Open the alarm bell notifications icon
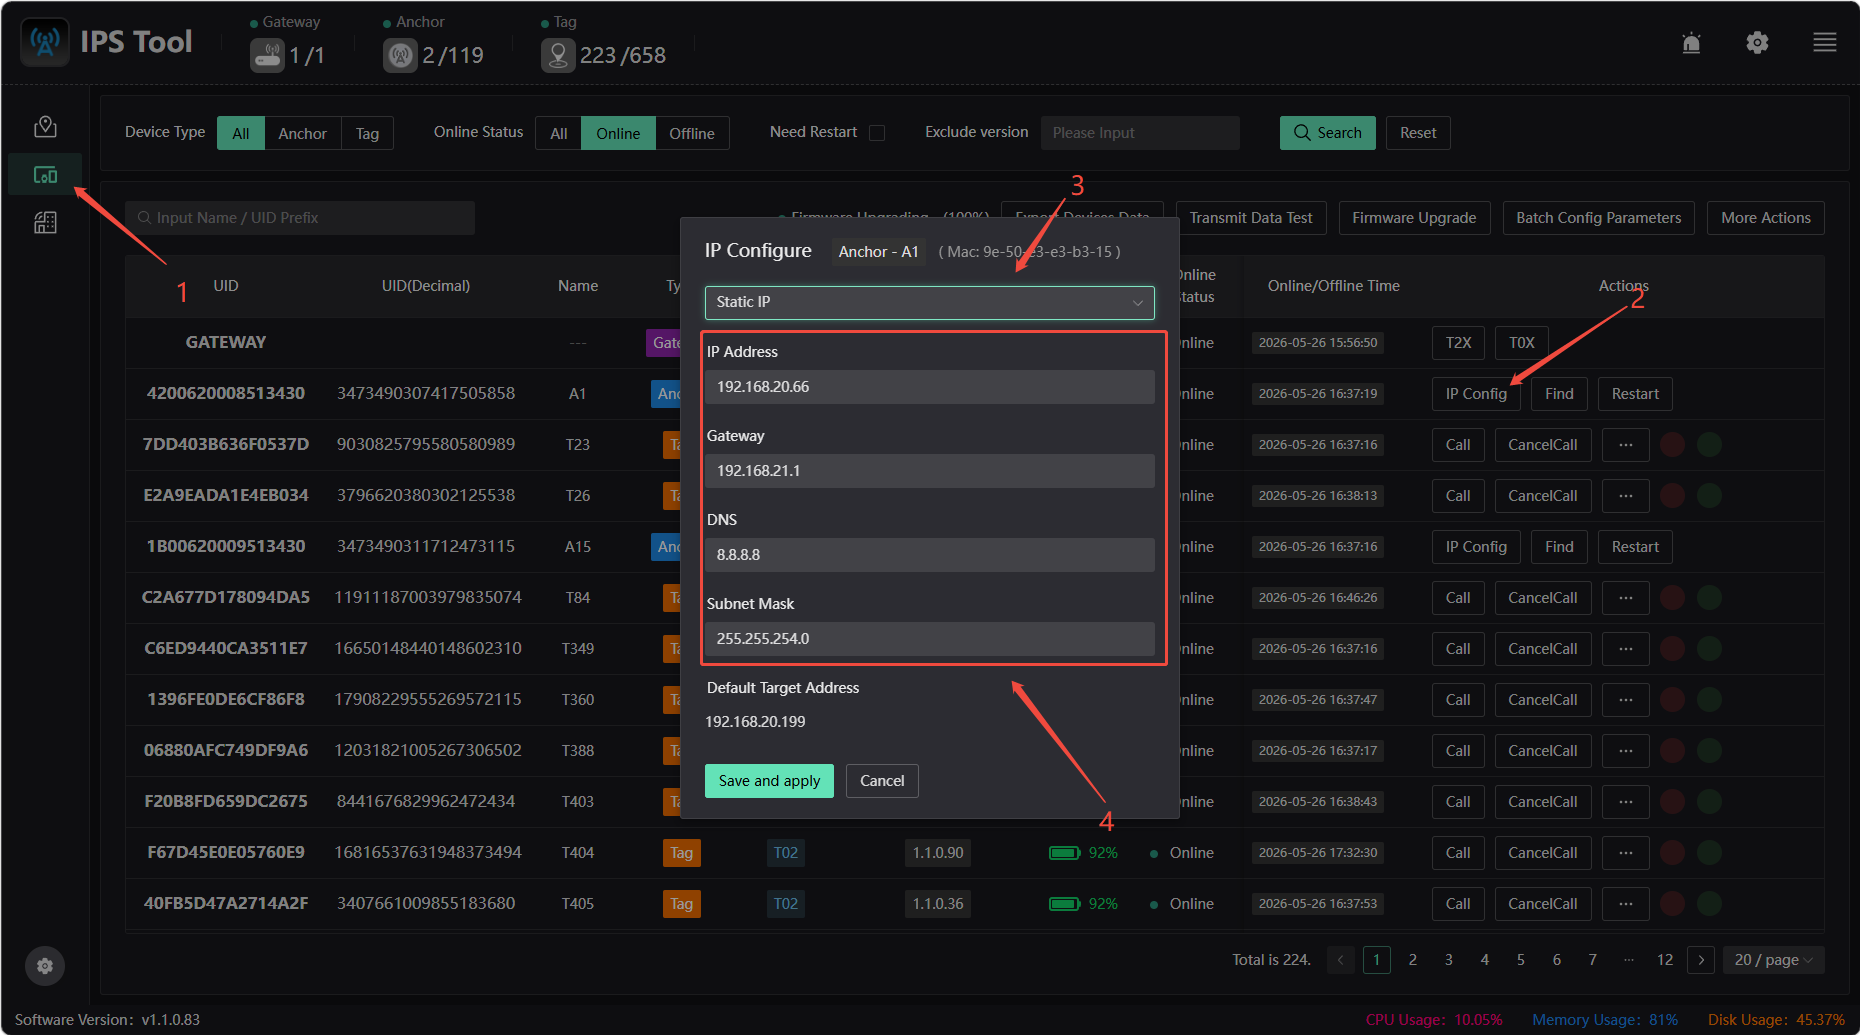This screenshot has height=1035, width=1860. 1691,43
